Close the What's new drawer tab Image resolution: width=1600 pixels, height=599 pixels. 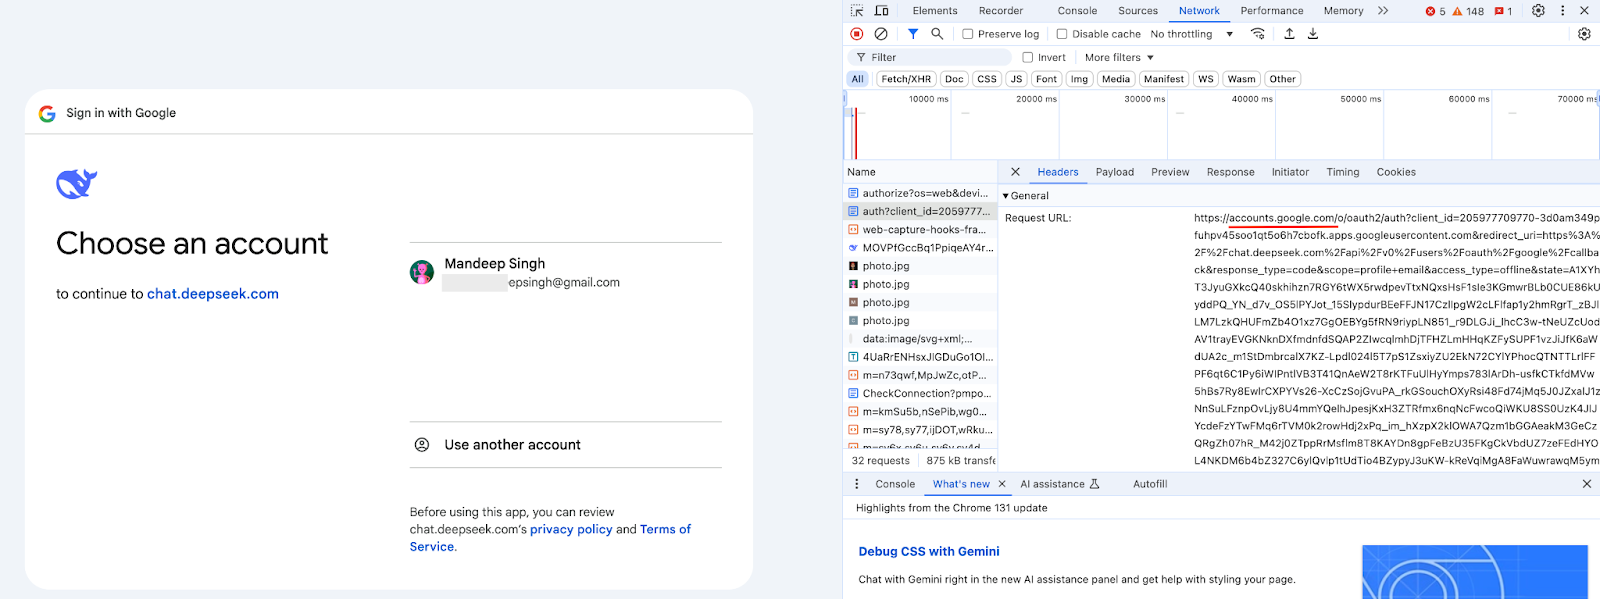[x=1002, y=484]
